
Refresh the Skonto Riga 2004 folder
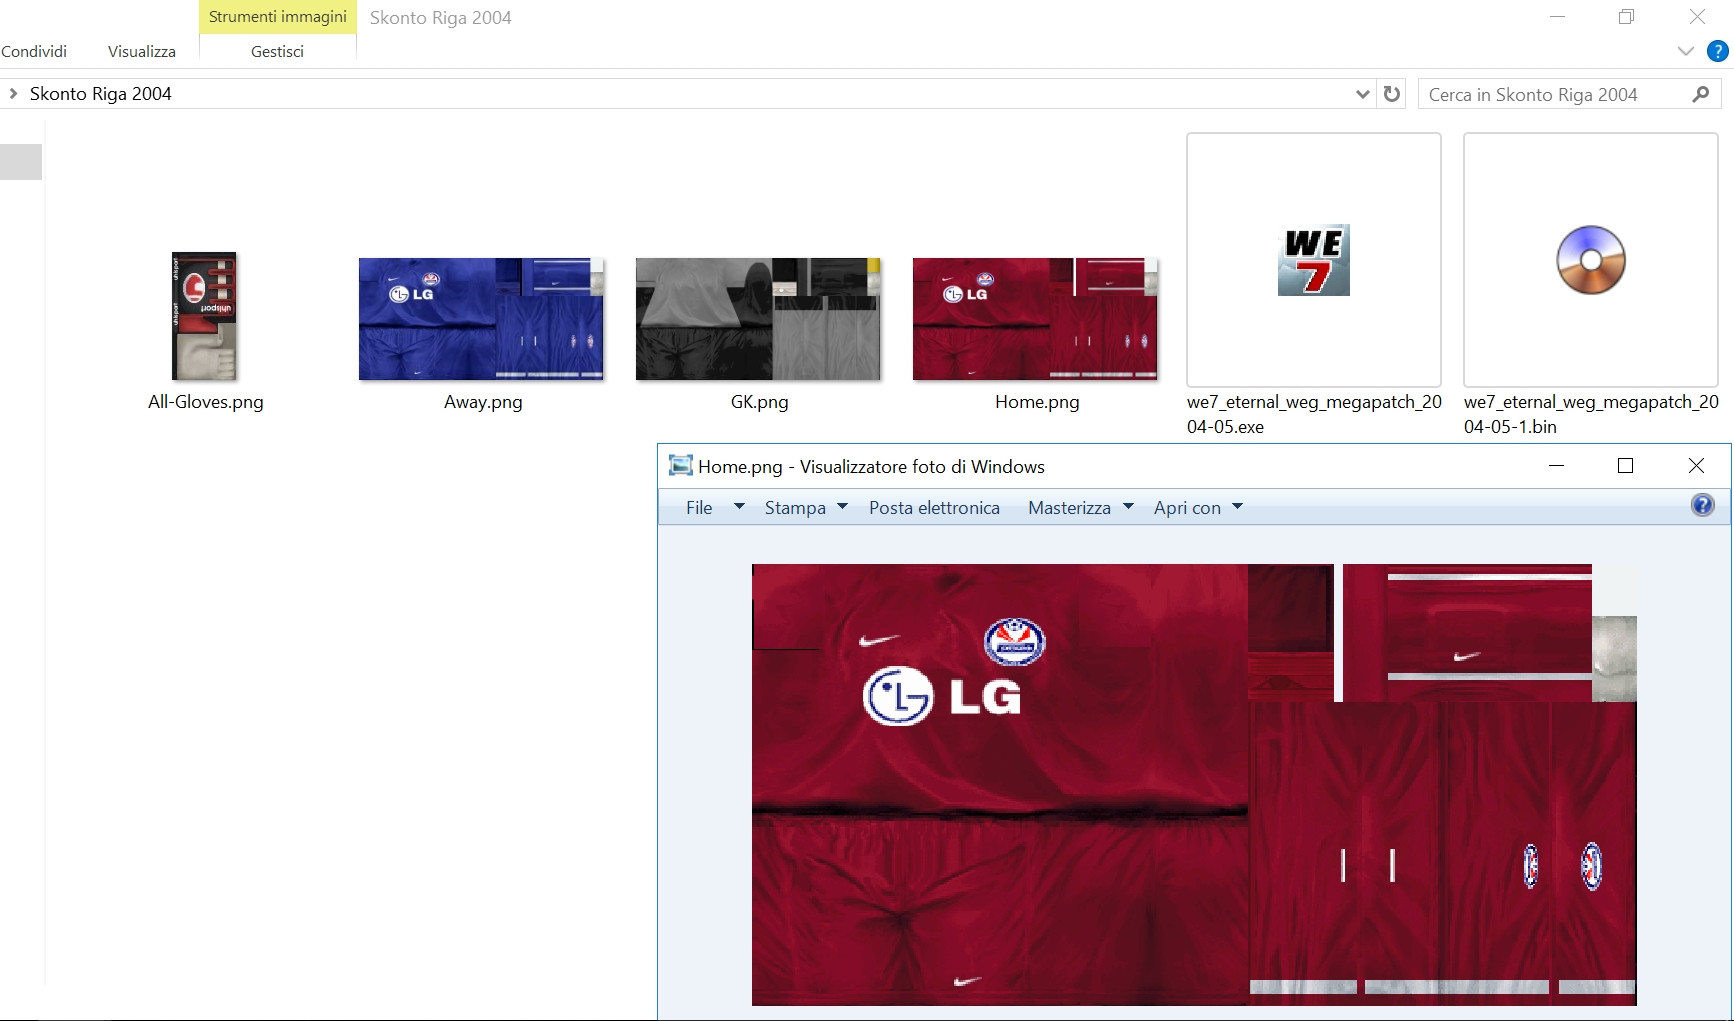pos(1391,94)
